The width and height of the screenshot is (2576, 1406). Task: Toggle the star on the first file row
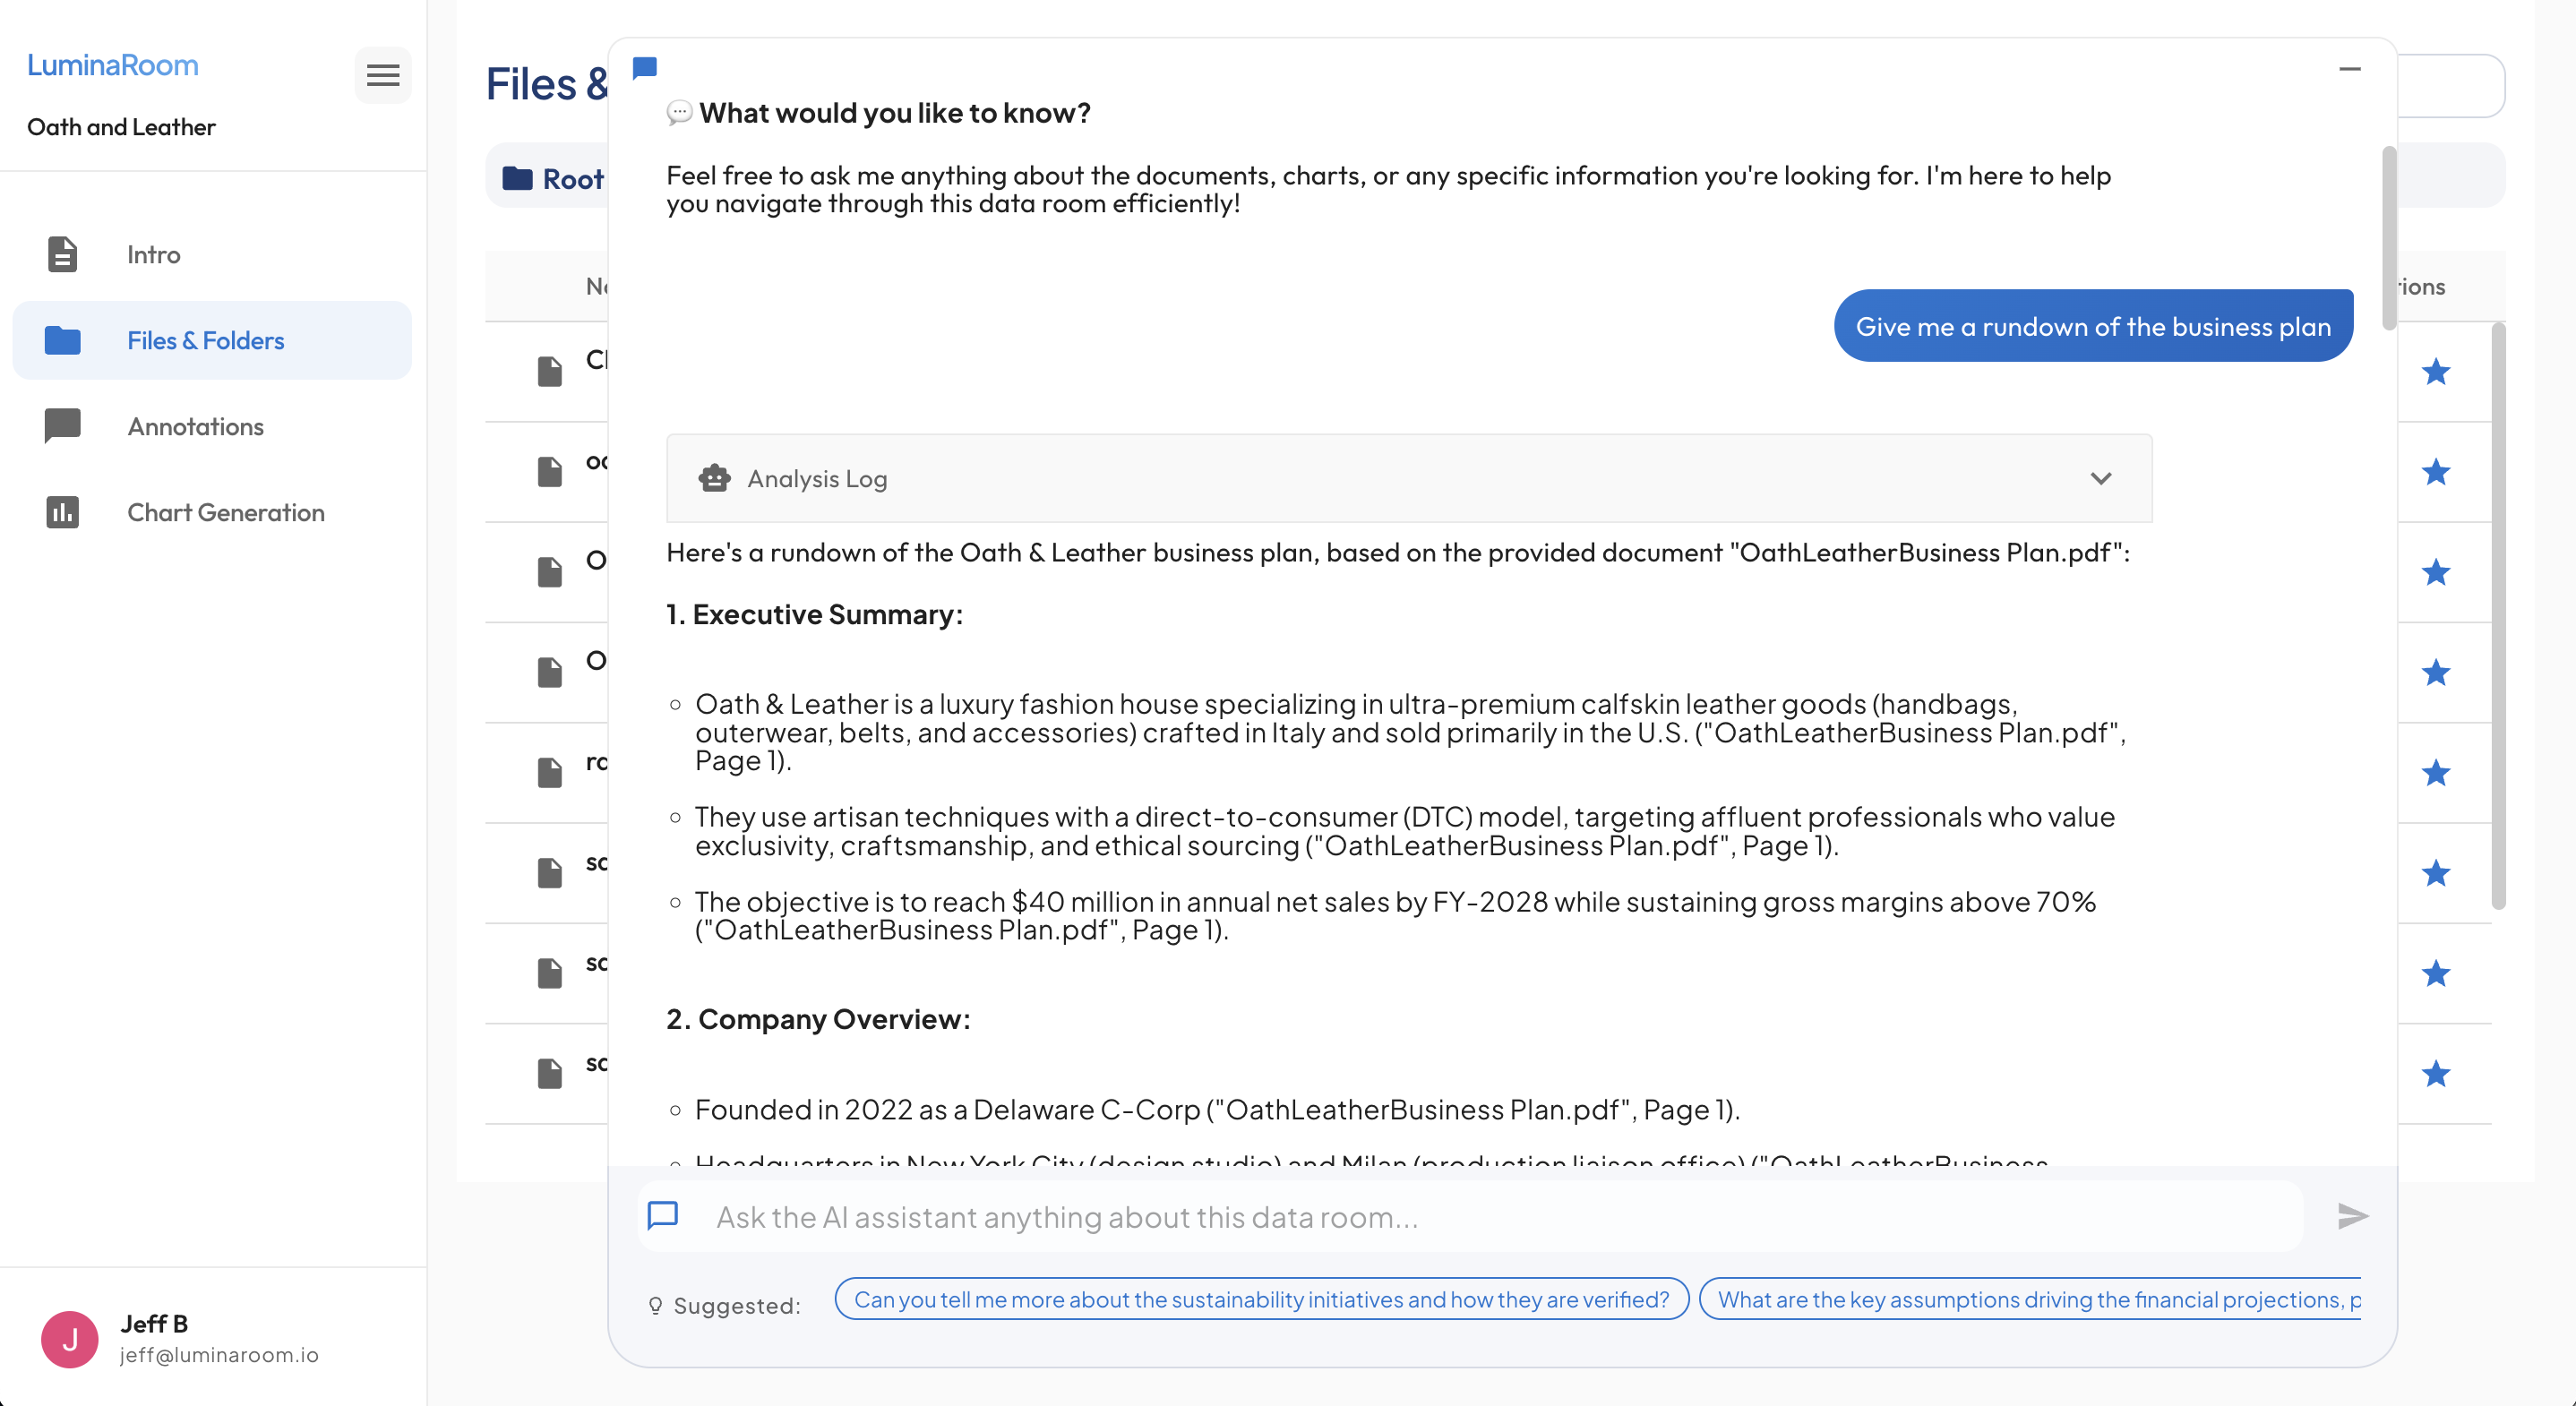click(2436, 372)
